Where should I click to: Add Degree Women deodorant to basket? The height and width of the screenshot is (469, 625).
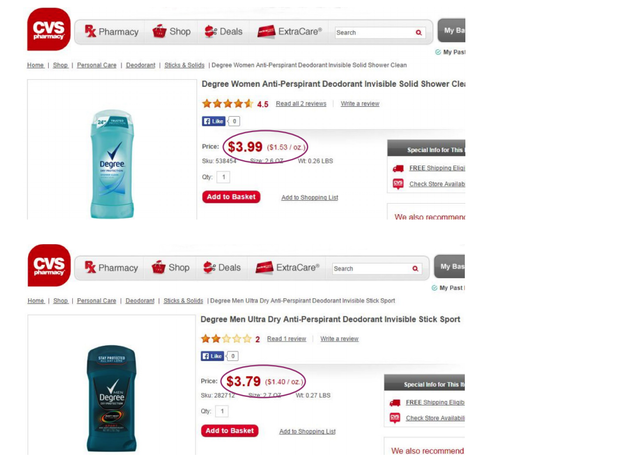point(231,197)
